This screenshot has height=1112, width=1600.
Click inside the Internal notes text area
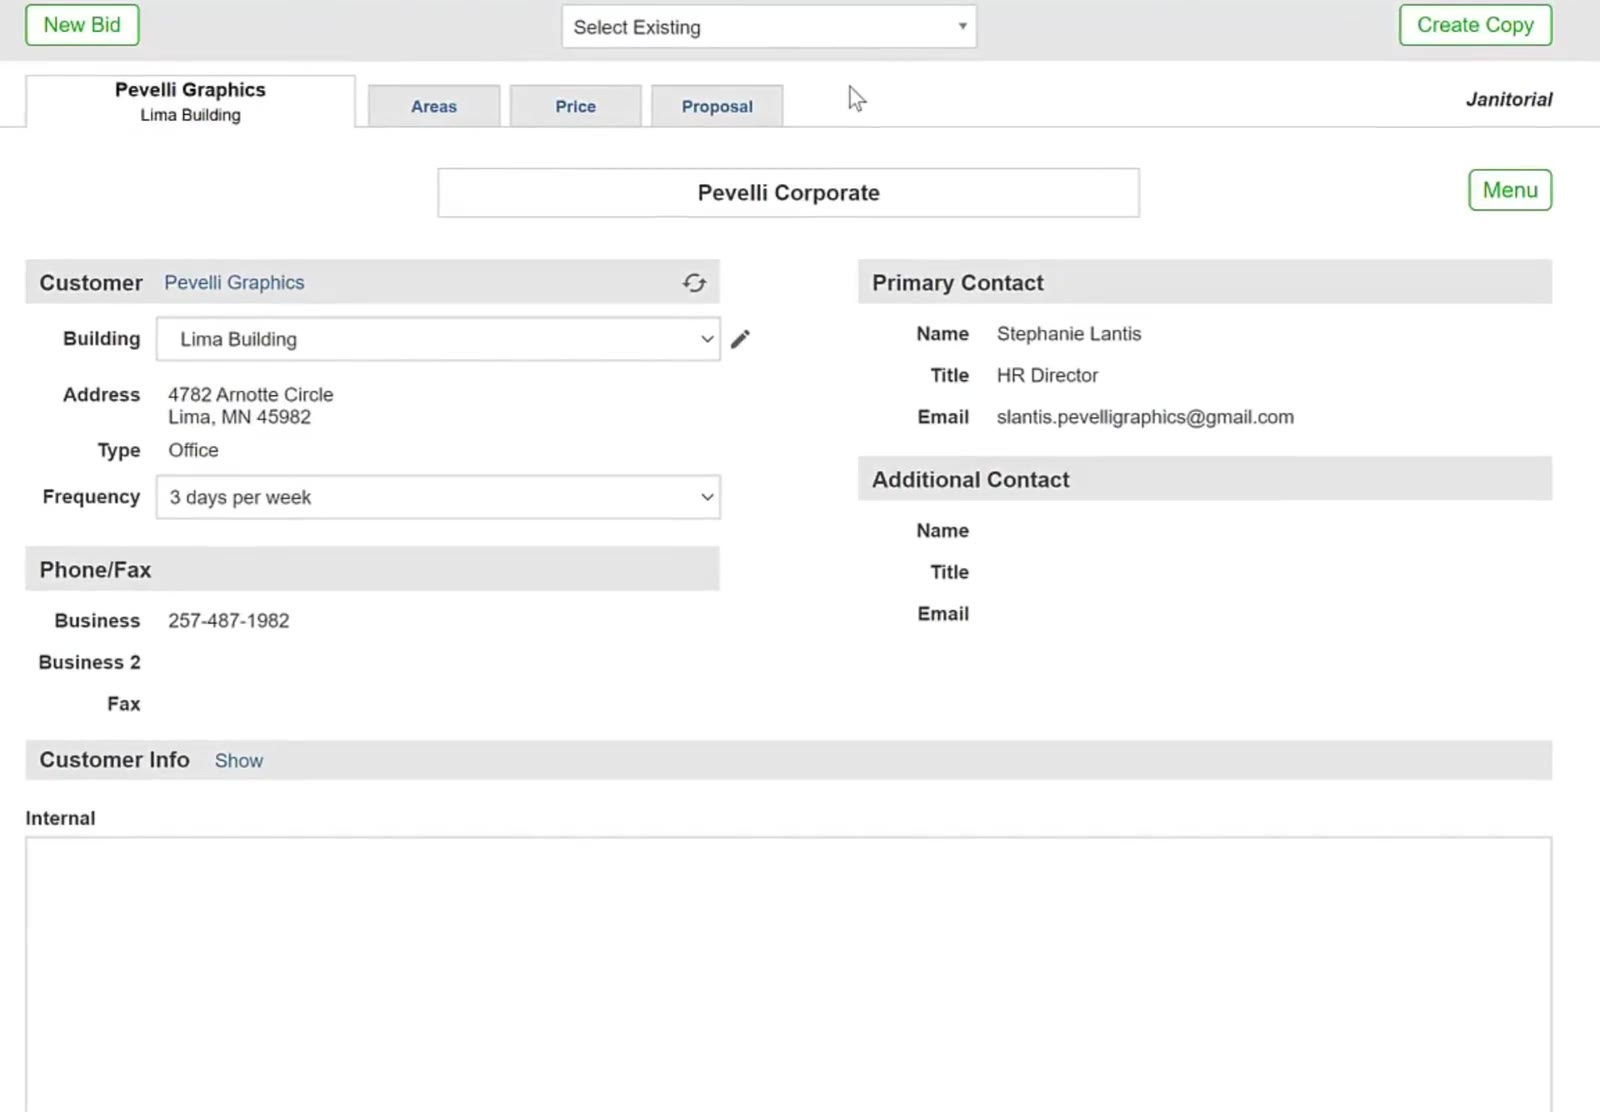(x=788, y=974)
